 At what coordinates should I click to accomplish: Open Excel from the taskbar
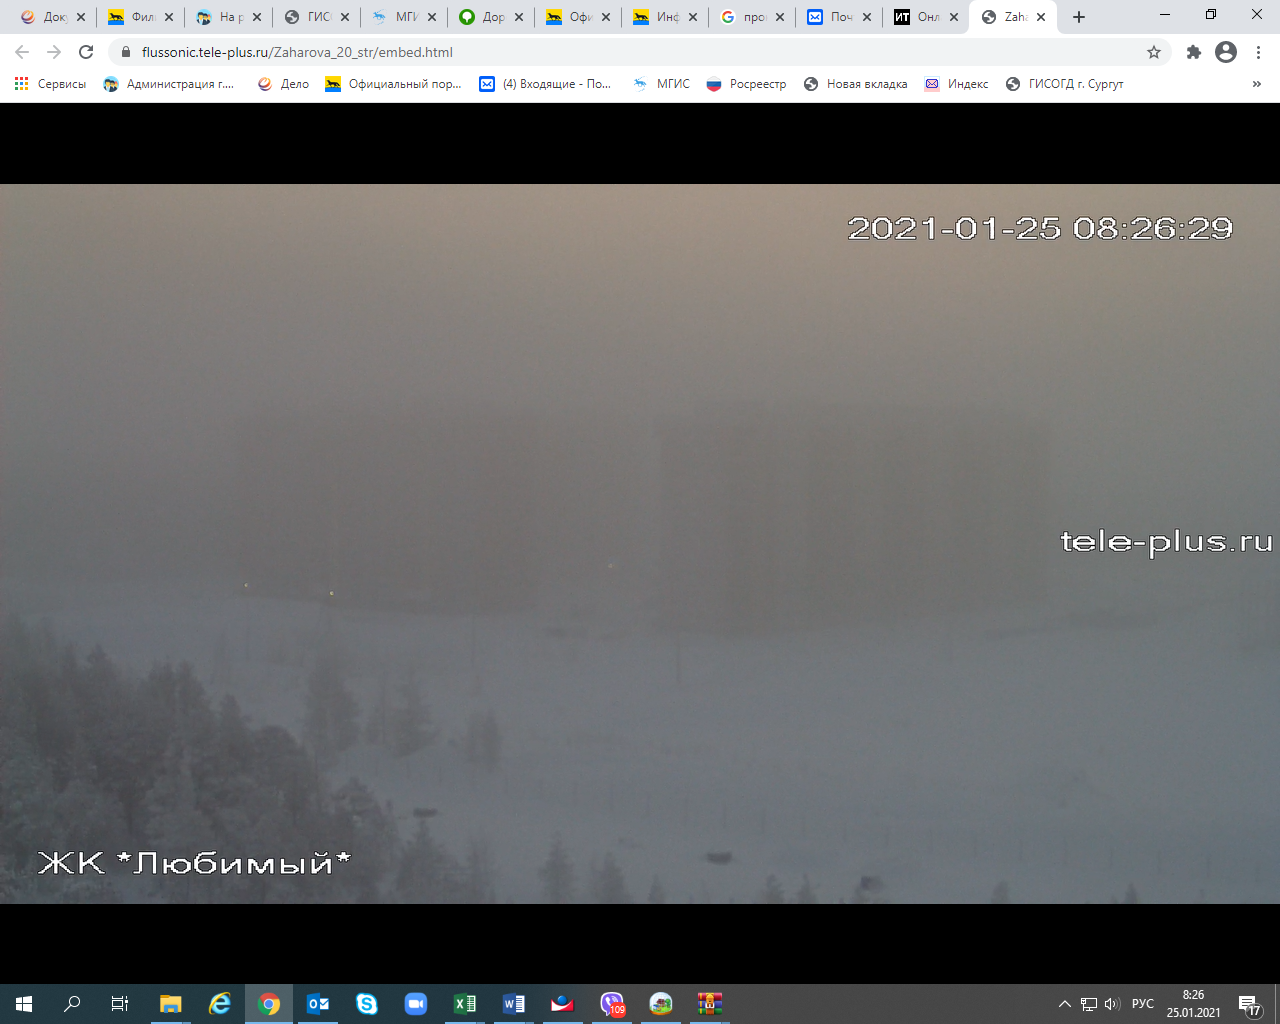[465, 1004]
